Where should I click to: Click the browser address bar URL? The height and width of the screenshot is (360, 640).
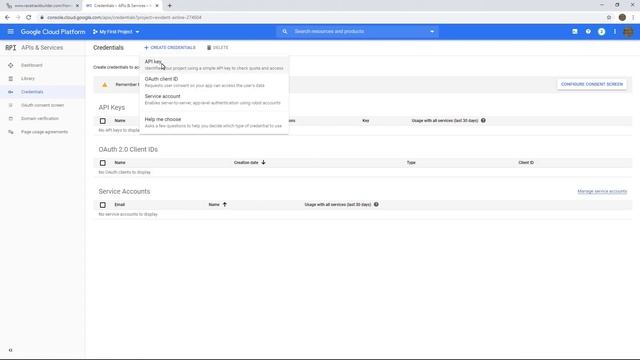click(124, 18)
